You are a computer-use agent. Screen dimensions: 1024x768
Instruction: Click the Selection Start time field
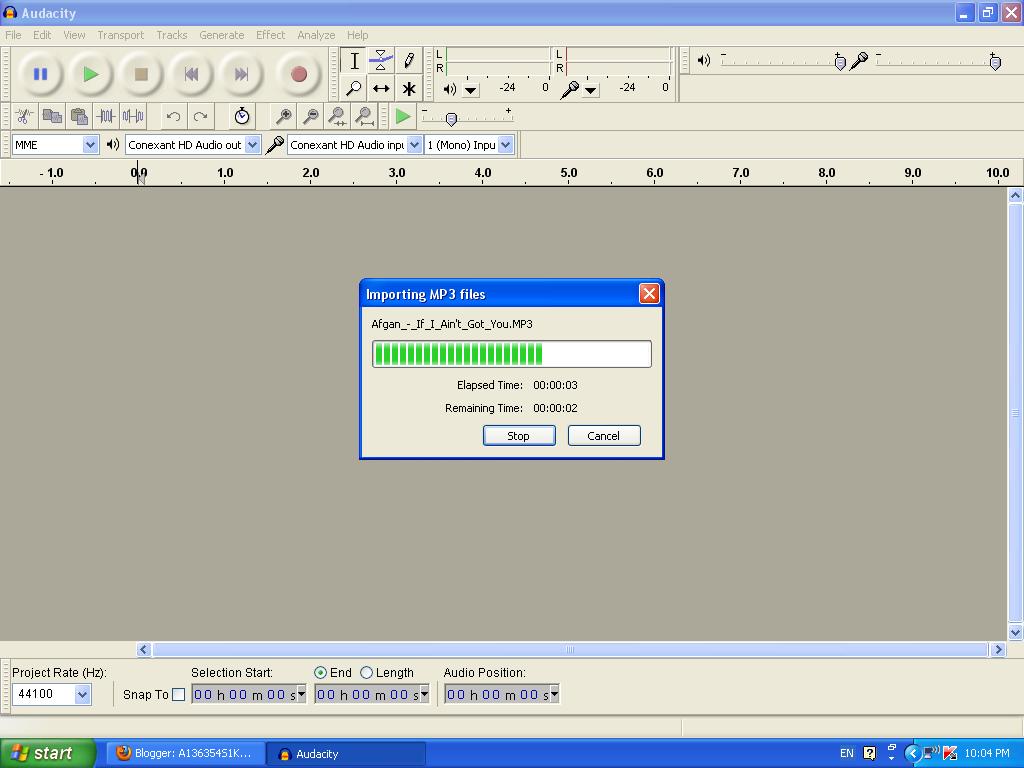(x=249, y=694)
